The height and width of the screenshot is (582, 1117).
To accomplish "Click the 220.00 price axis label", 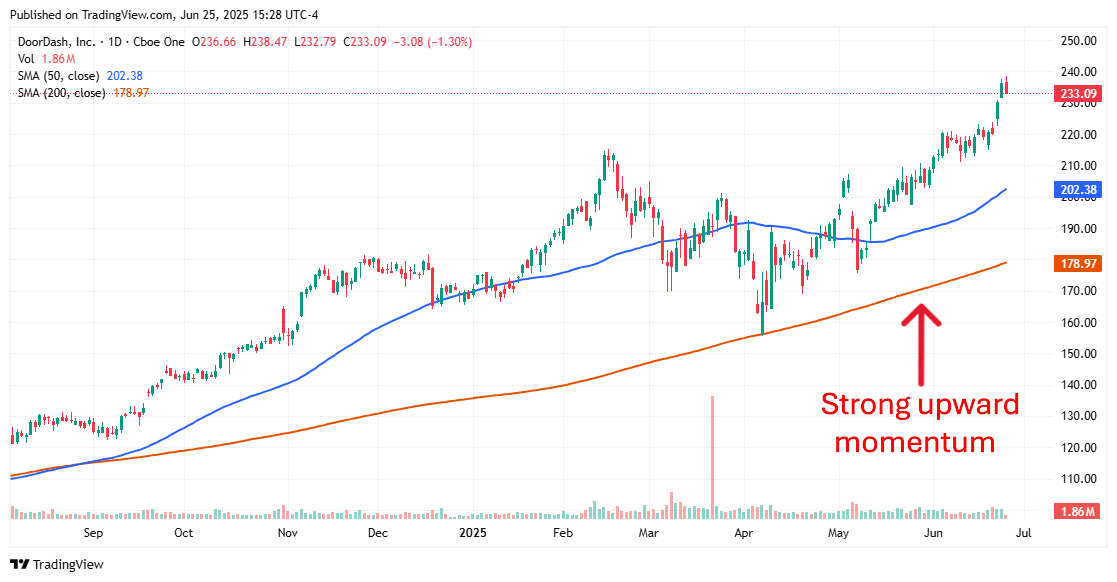I will tap(1079, 135).
